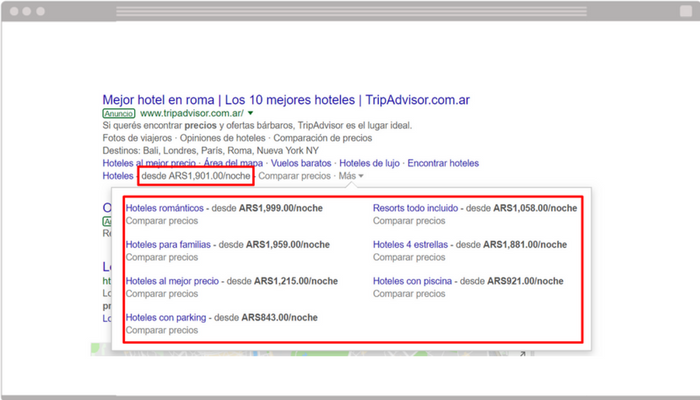The height and width of the screenshot is (400, 700).
Task: Click 'Comparar precios' beside the Más dropdown
Action: [294, 176]
